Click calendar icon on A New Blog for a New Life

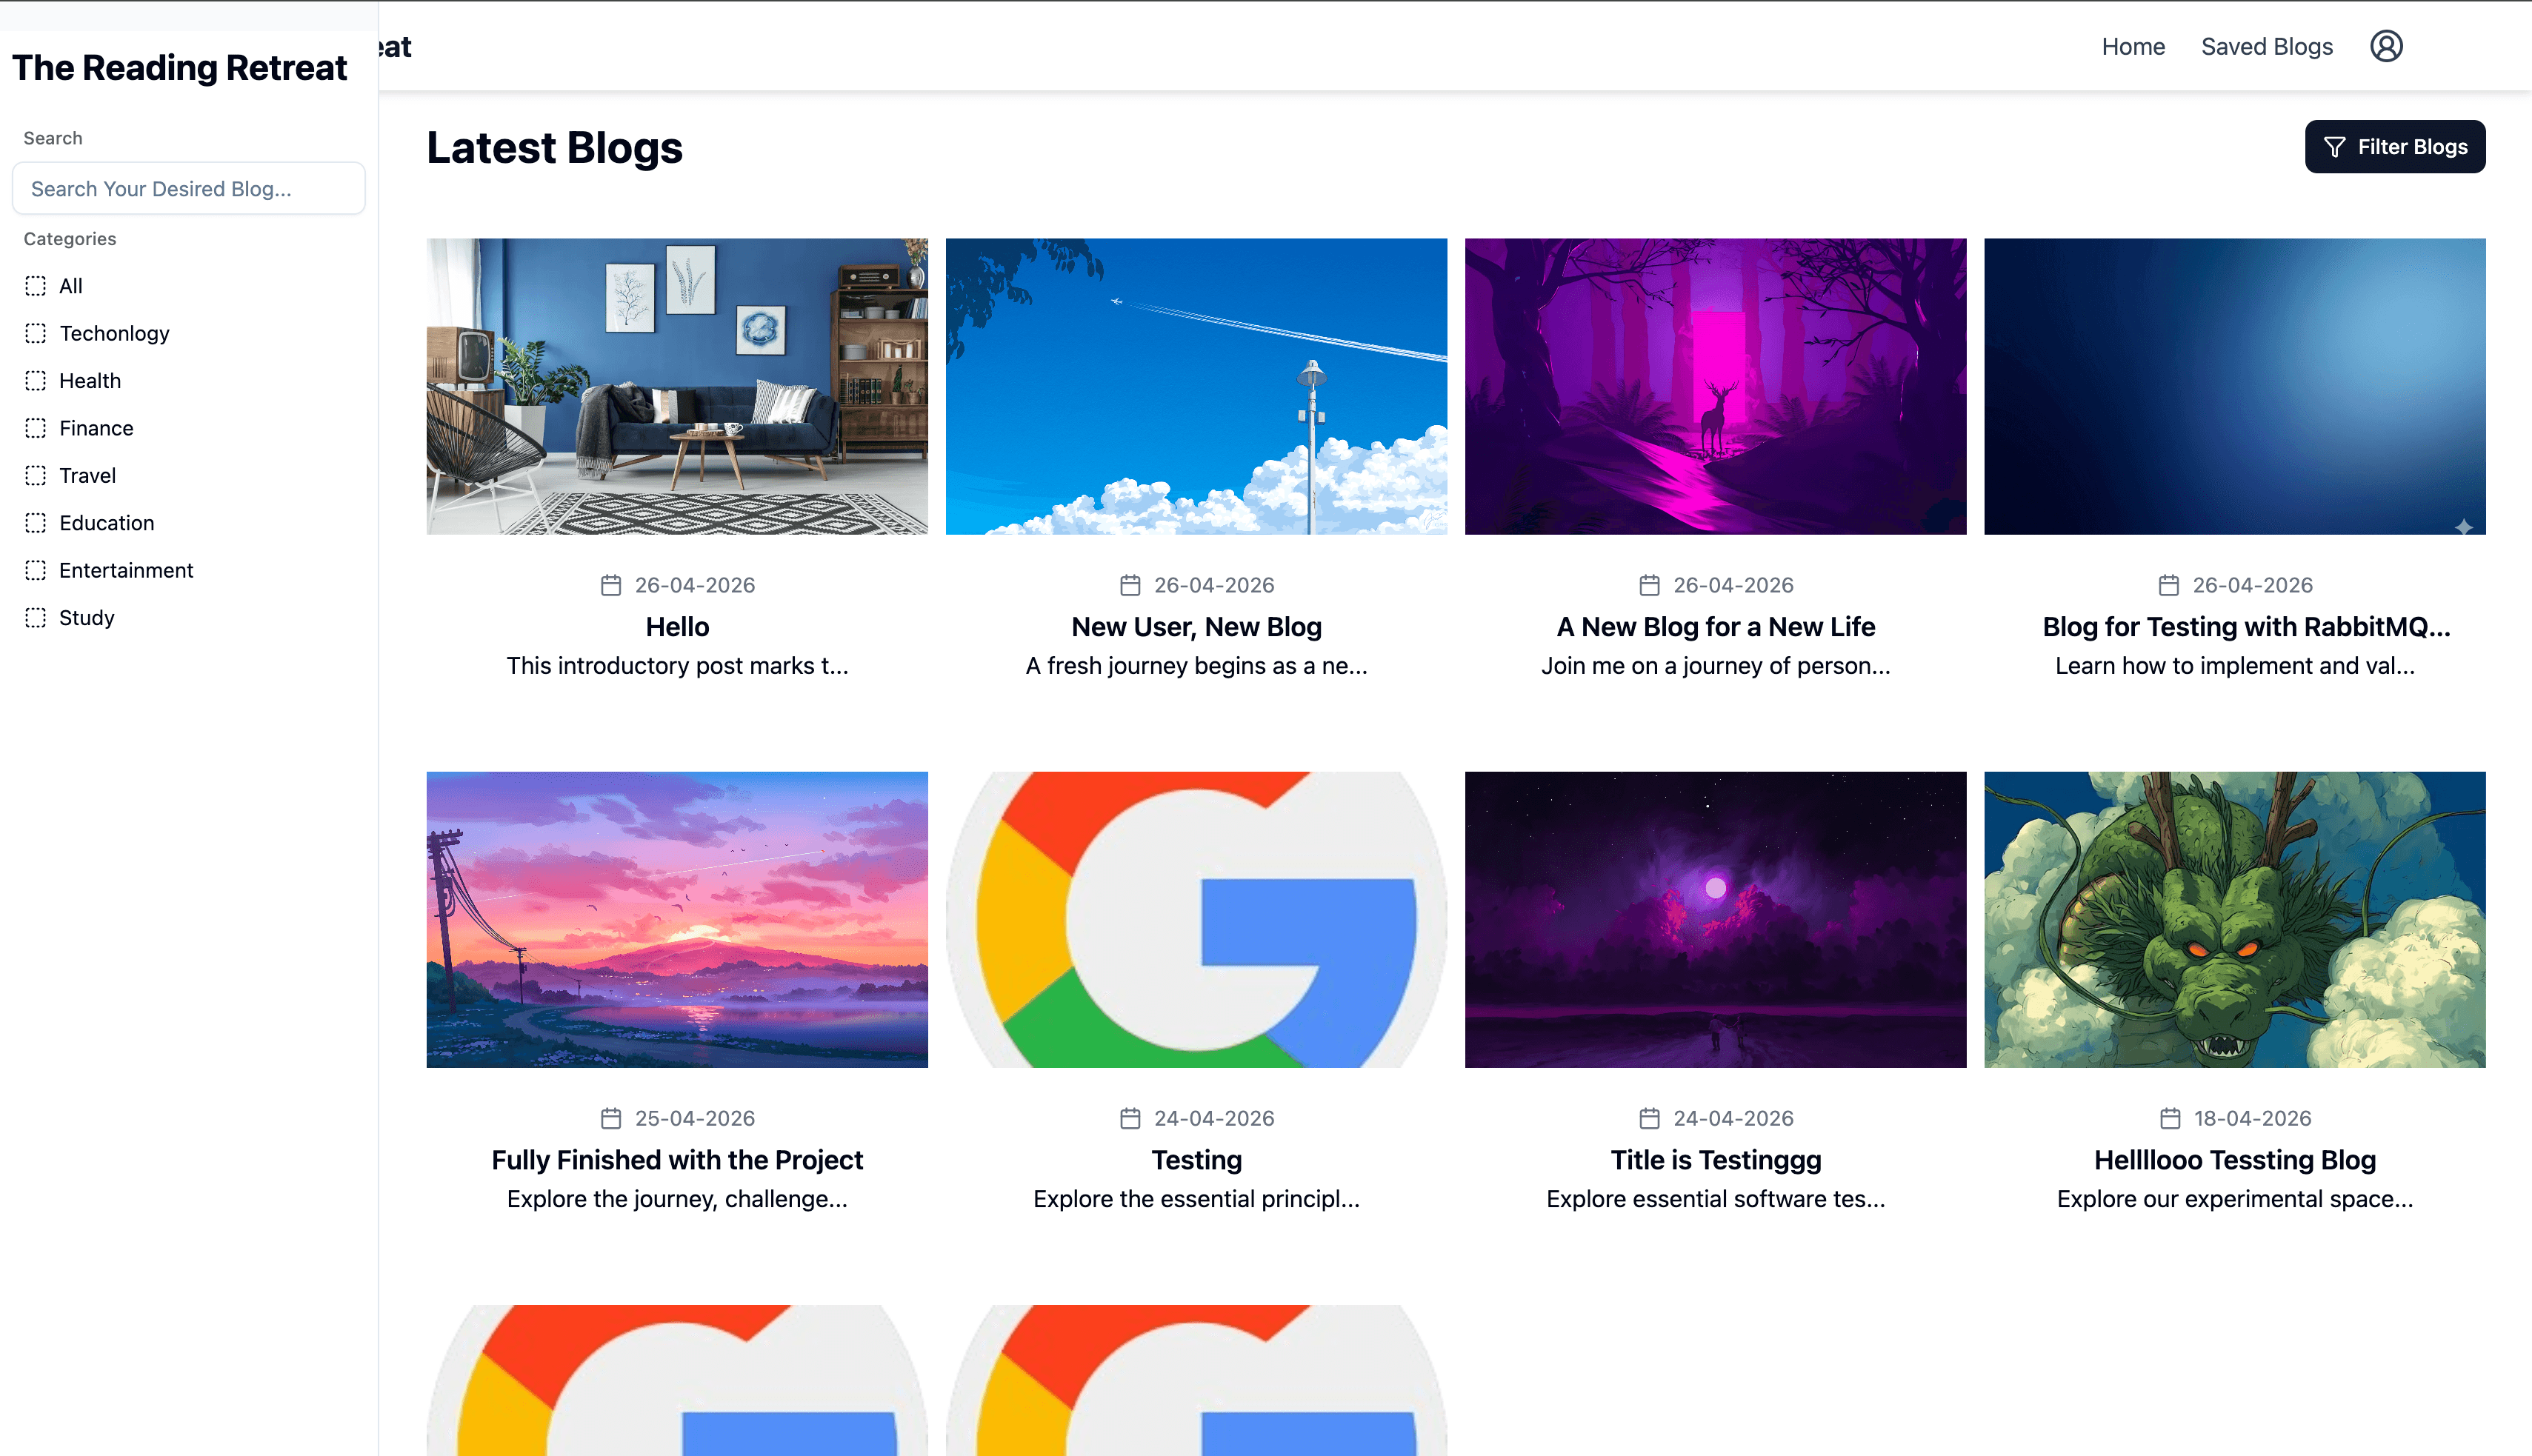pos(1649,585)
